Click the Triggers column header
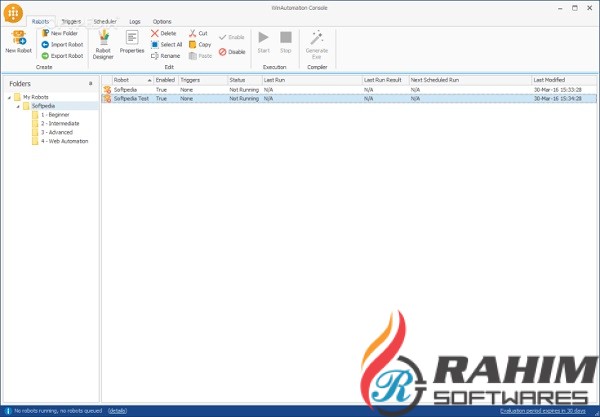 (x=203, y=80)
